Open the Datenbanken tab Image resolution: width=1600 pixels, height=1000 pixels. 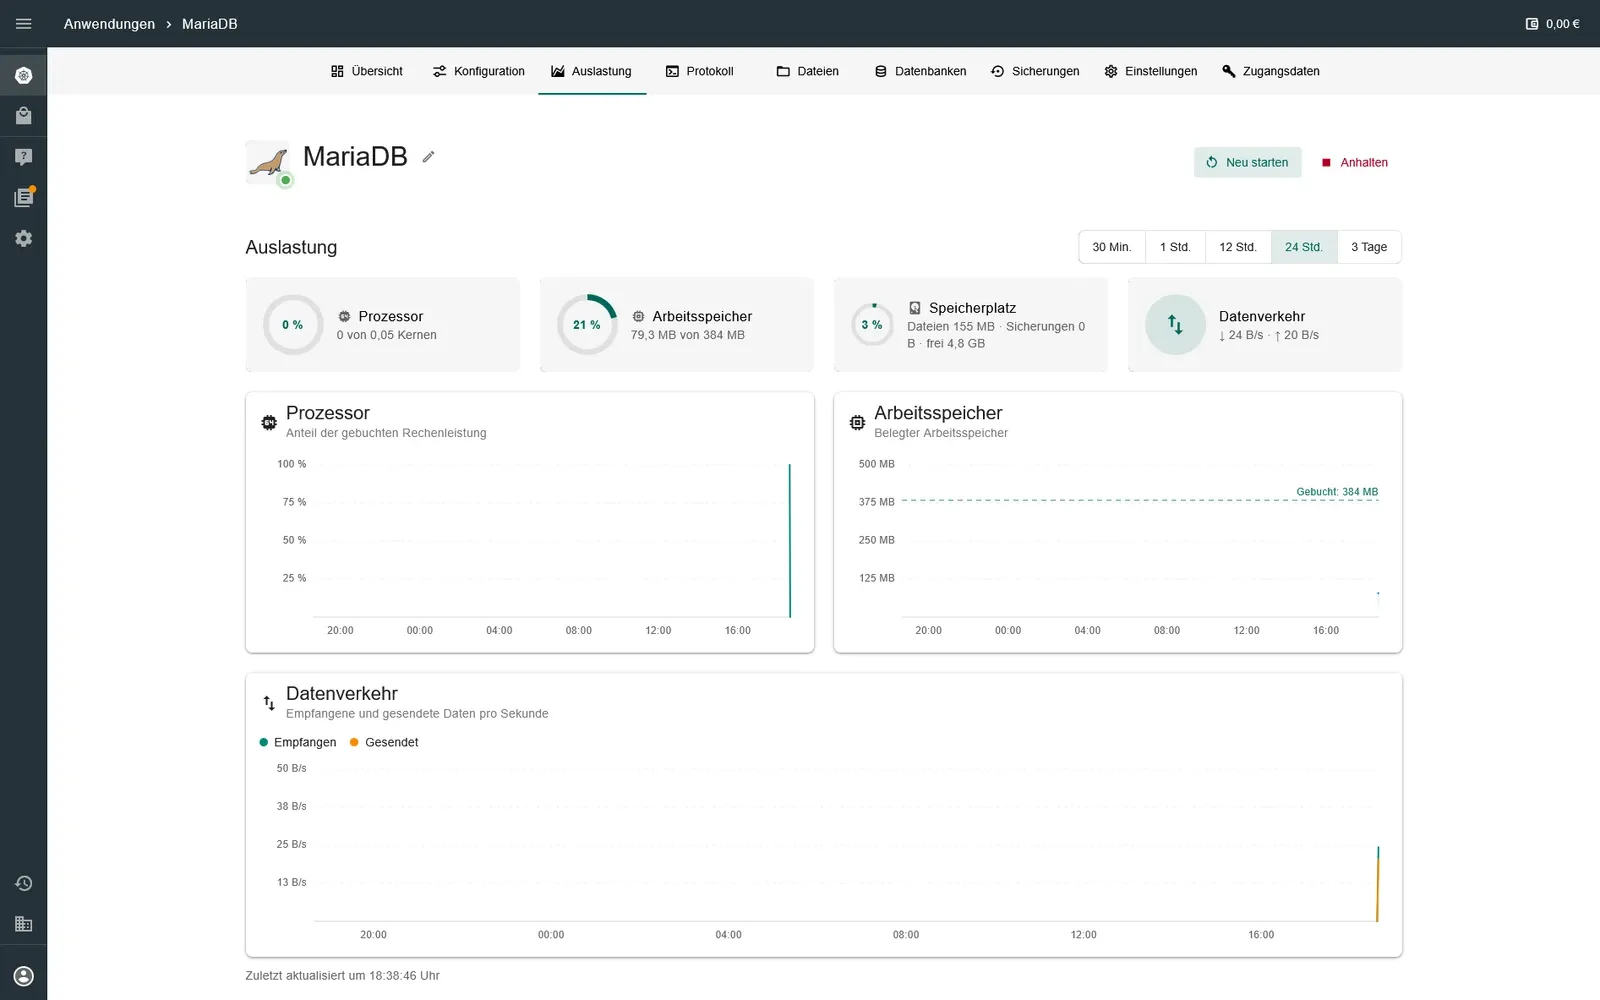(x=920, y=71)
